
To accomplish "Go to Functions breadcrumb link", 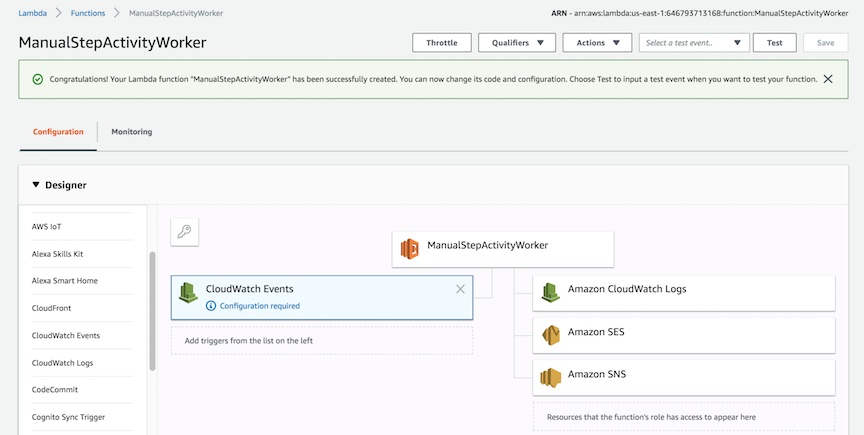I will 88,13.
